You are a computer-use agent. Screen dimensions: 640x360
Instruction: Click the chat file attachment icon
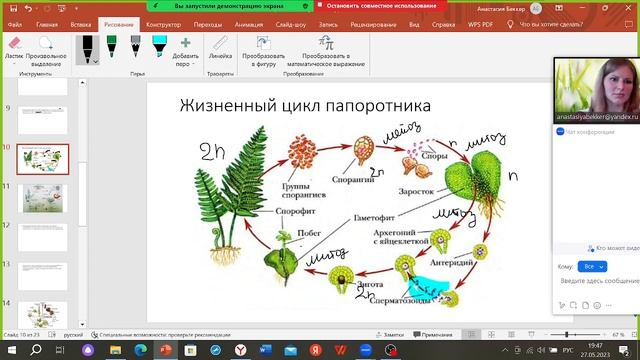(585, 305)
